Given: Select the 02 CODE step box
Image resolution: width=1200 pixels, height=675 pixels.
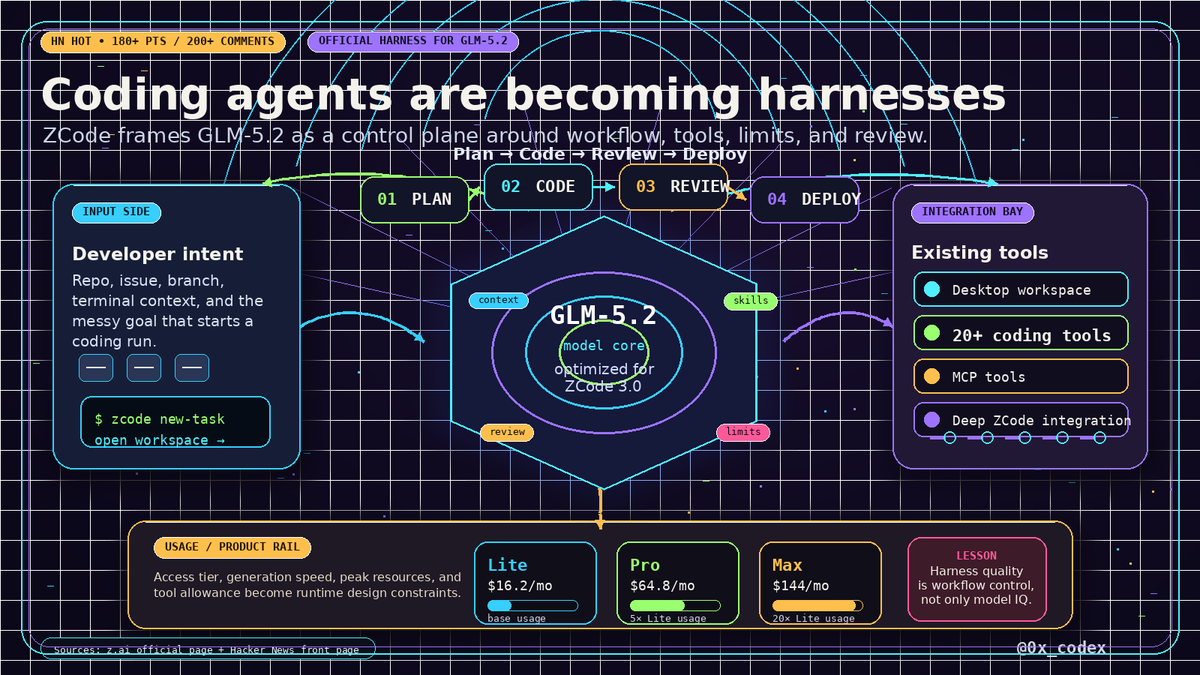Looking at the screenshot, I should (x=538, y=187).
